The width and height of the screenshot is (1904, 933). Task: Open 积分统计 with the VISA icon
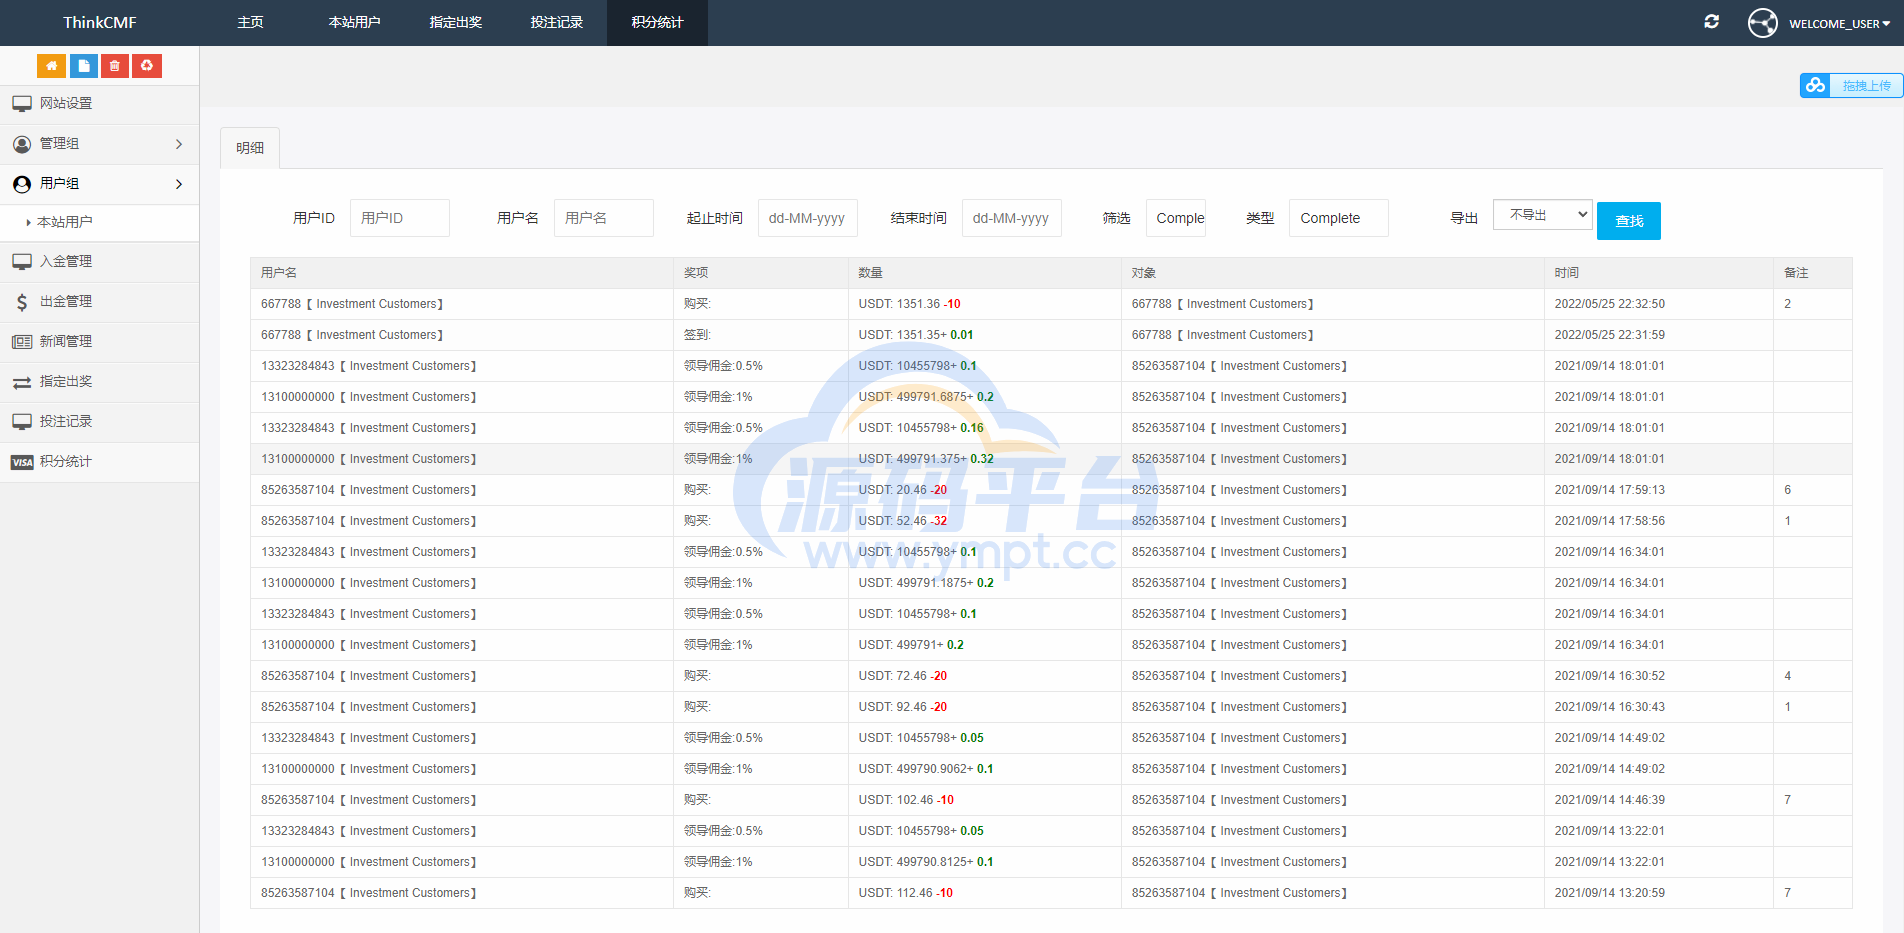click(x=66, y=461)
